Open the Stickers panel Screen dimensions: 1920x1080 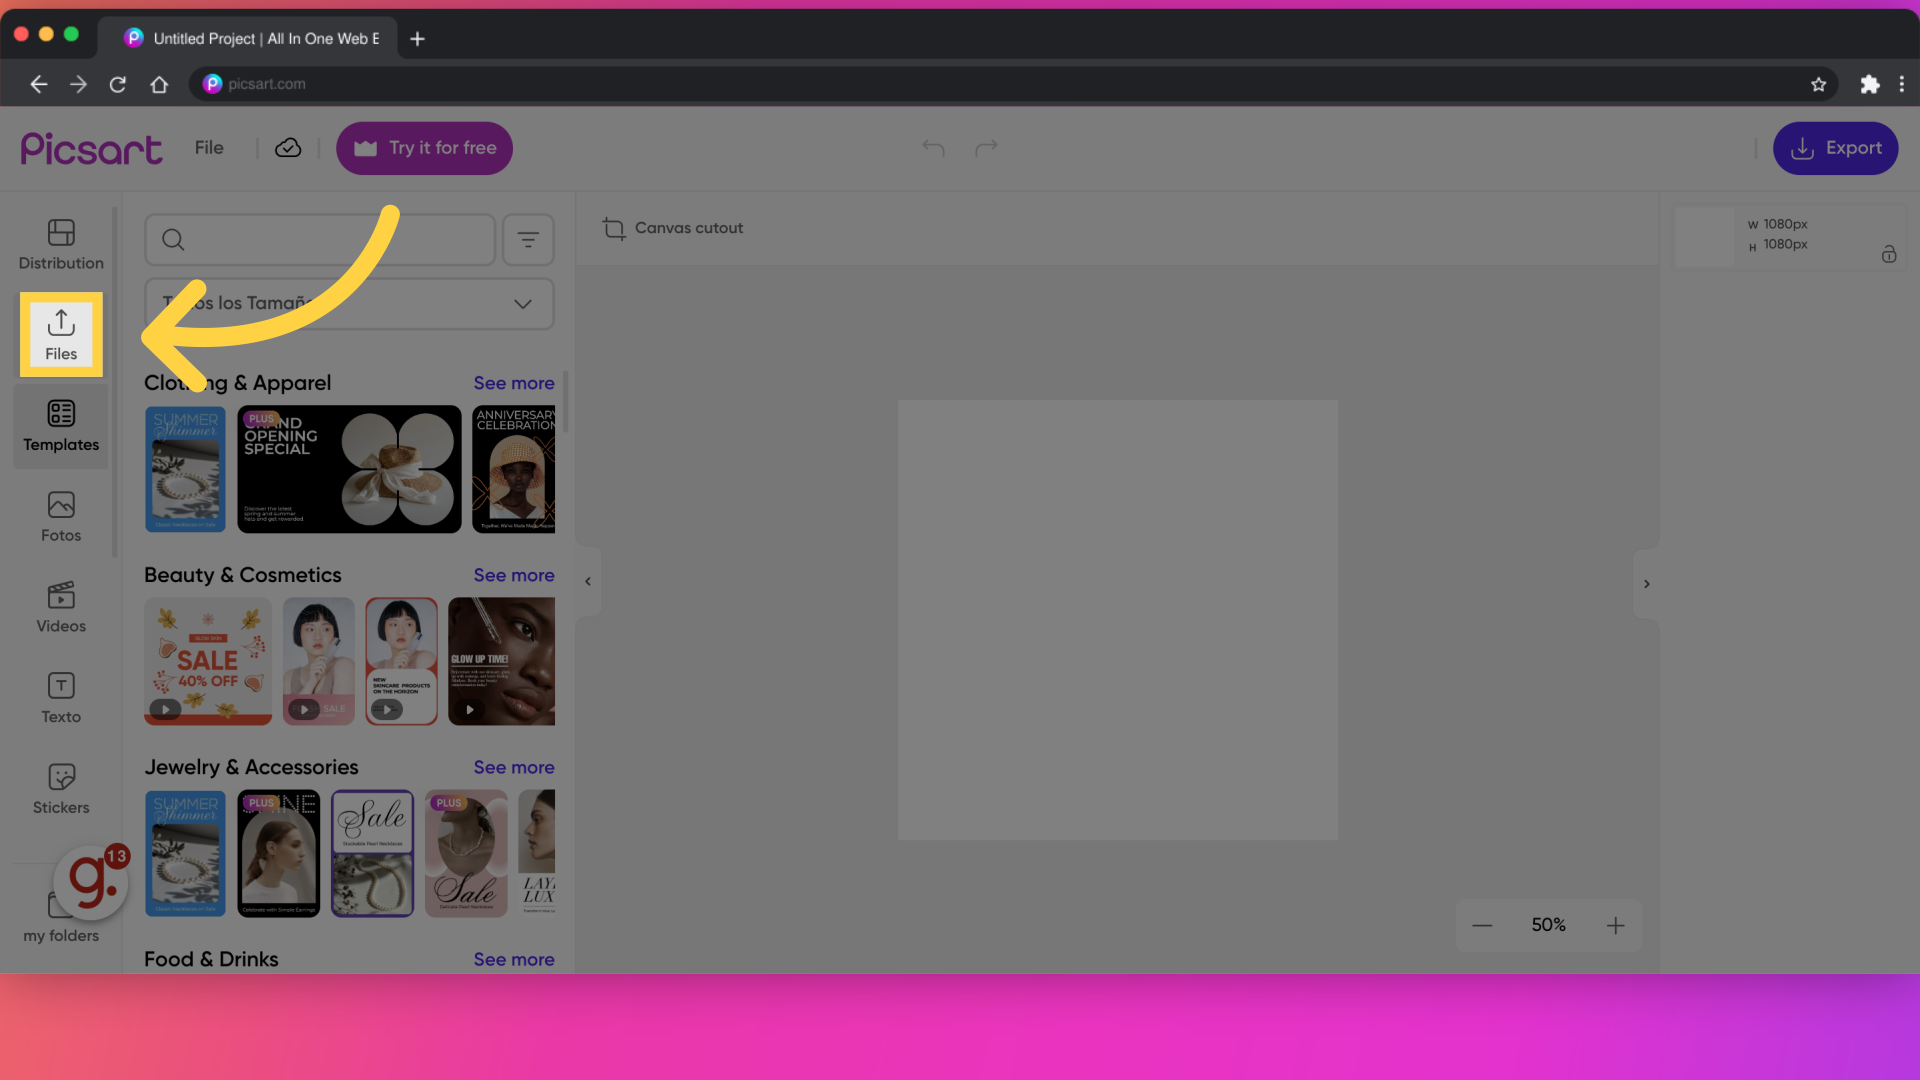(x=61, y=787)
